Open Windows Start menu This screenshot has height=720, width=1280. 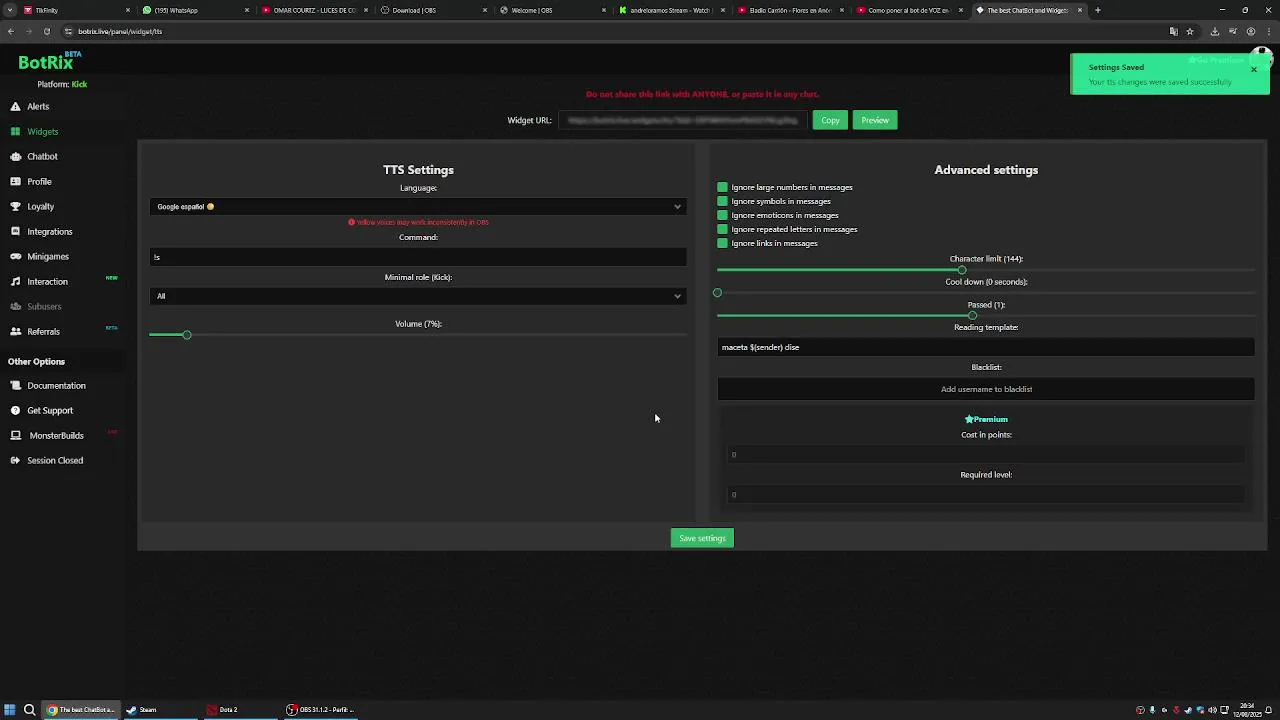click(x=10, y=710)
